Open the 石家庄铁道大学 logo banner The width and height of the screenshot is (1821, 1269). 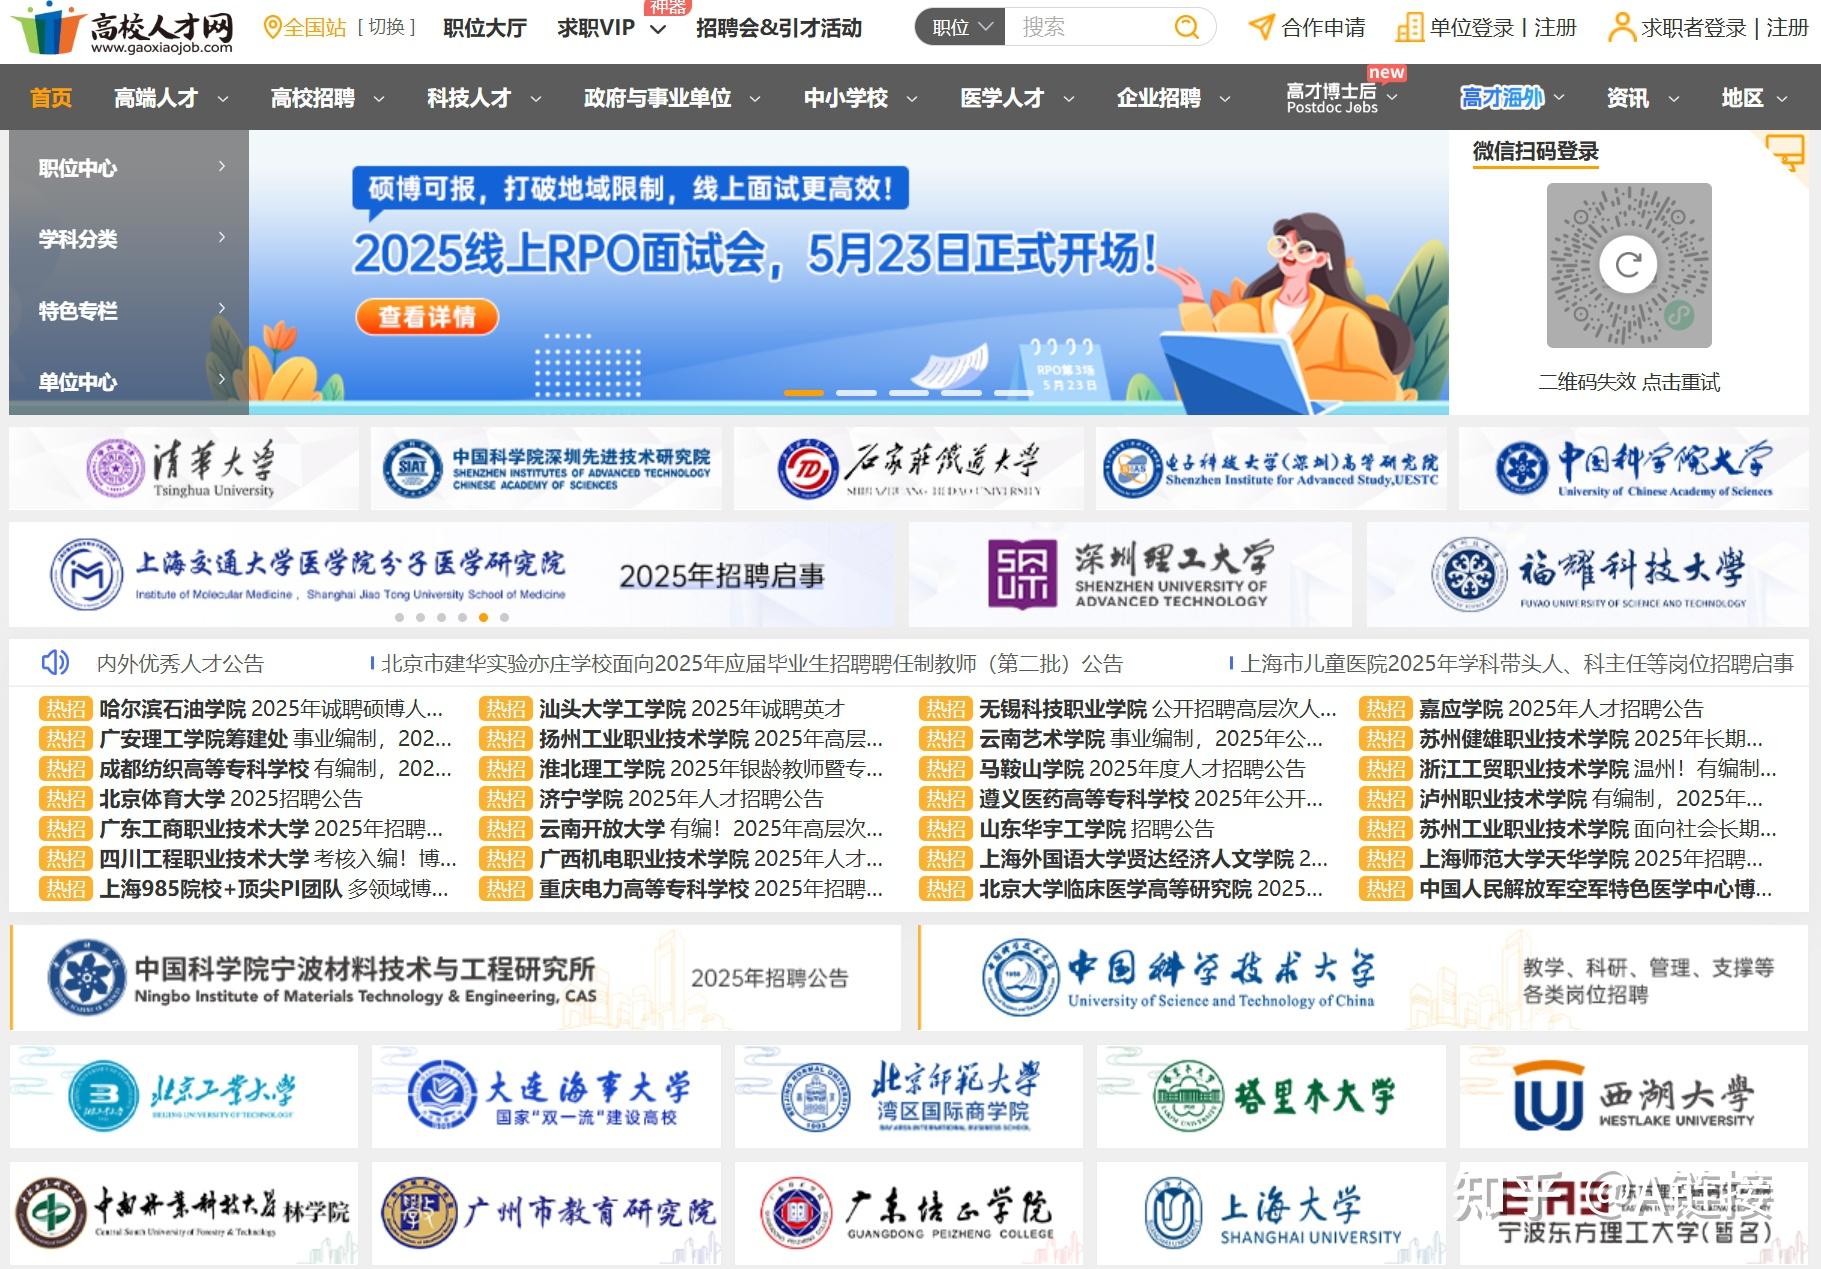tap(908, 469)
